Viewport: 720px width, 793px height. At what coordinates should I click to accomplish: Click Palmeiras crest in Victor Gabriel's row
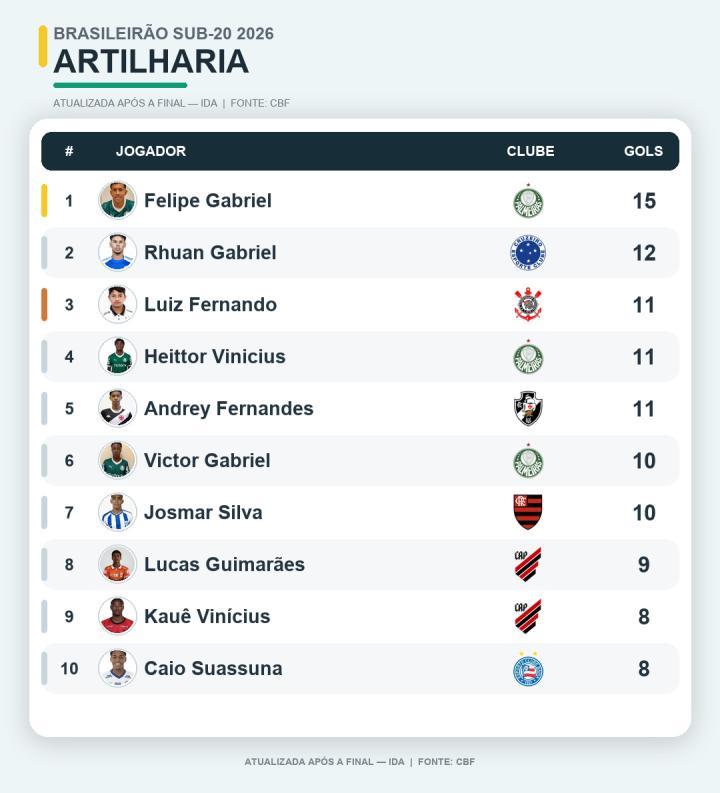coord(528,460)
